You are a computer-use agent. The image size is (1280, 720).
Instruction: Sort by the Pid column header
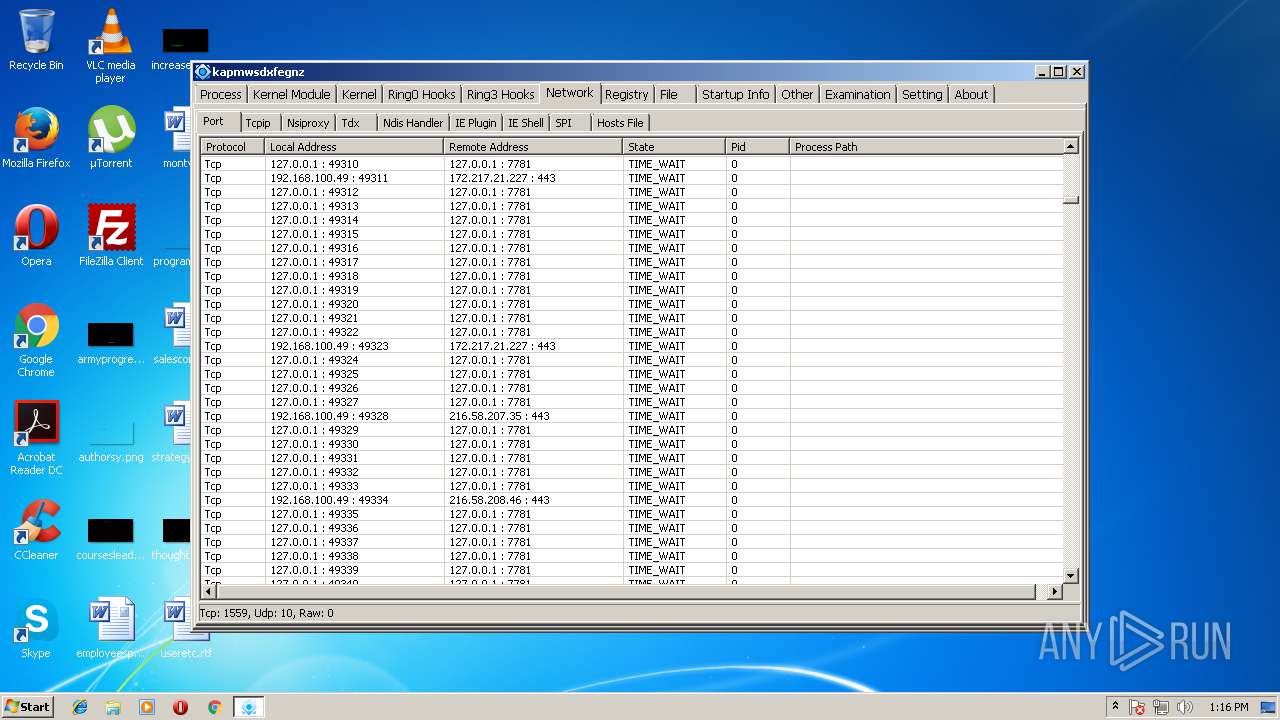757,146
